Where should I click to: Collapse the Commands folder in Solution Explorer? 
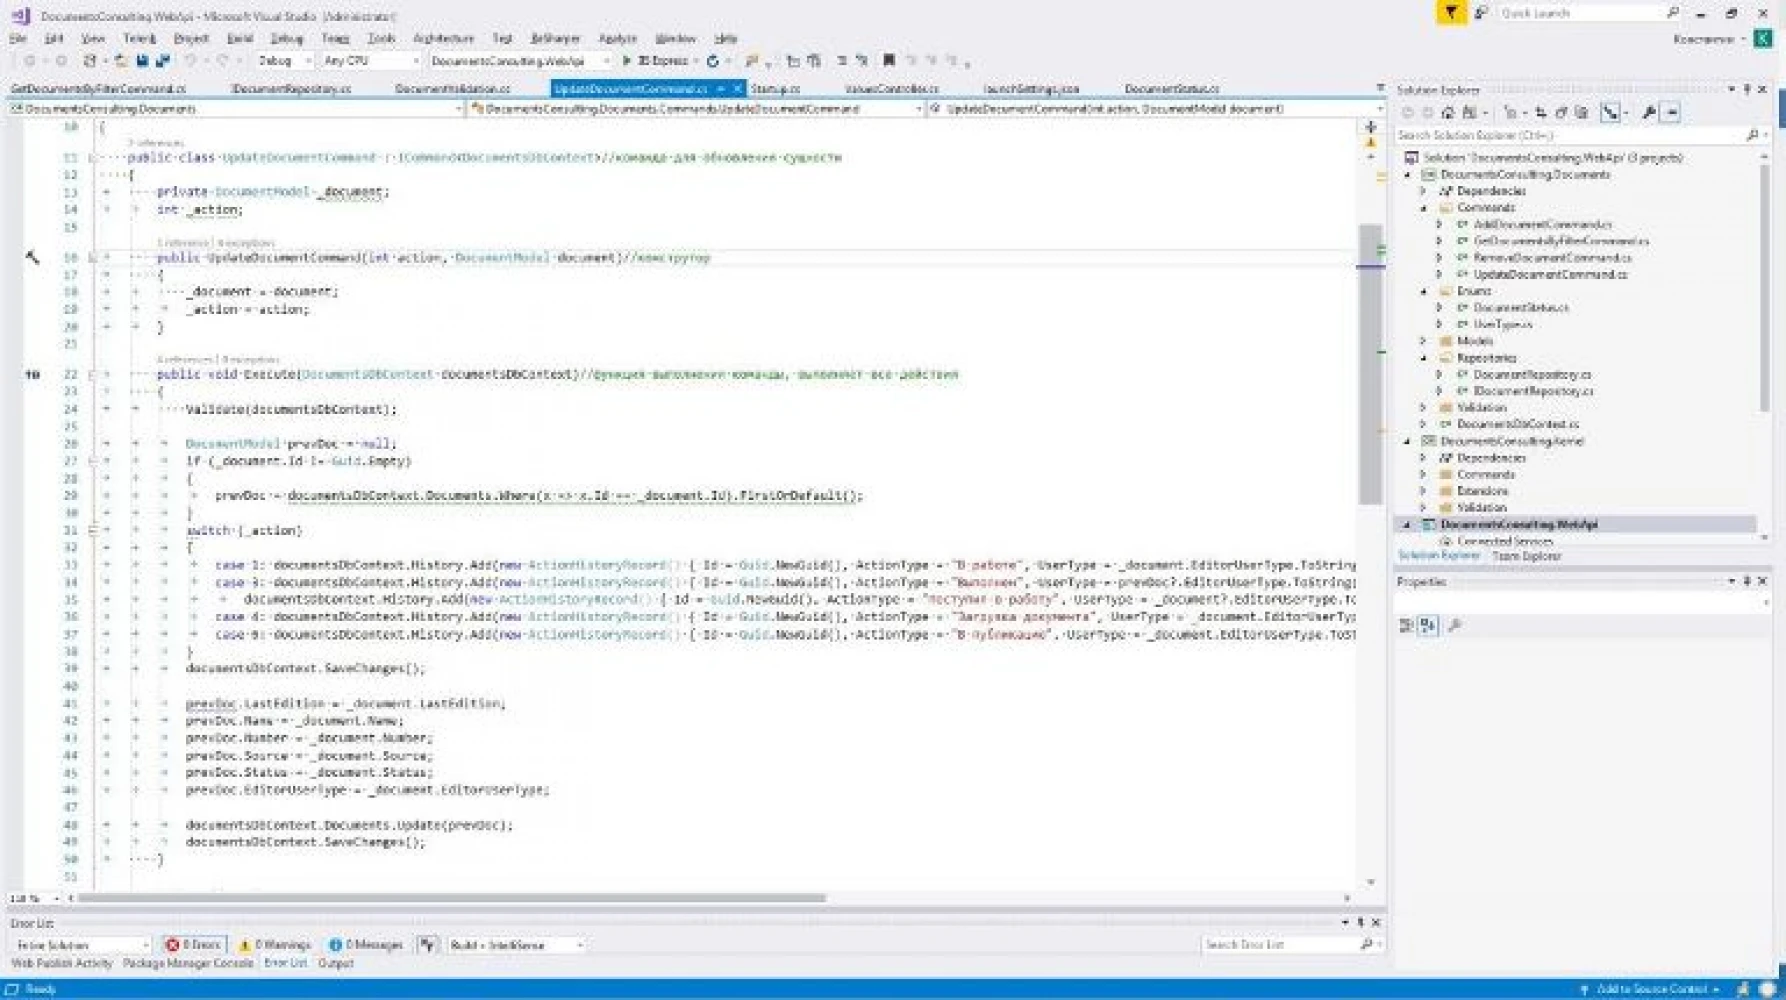[x=1424, y=208]
